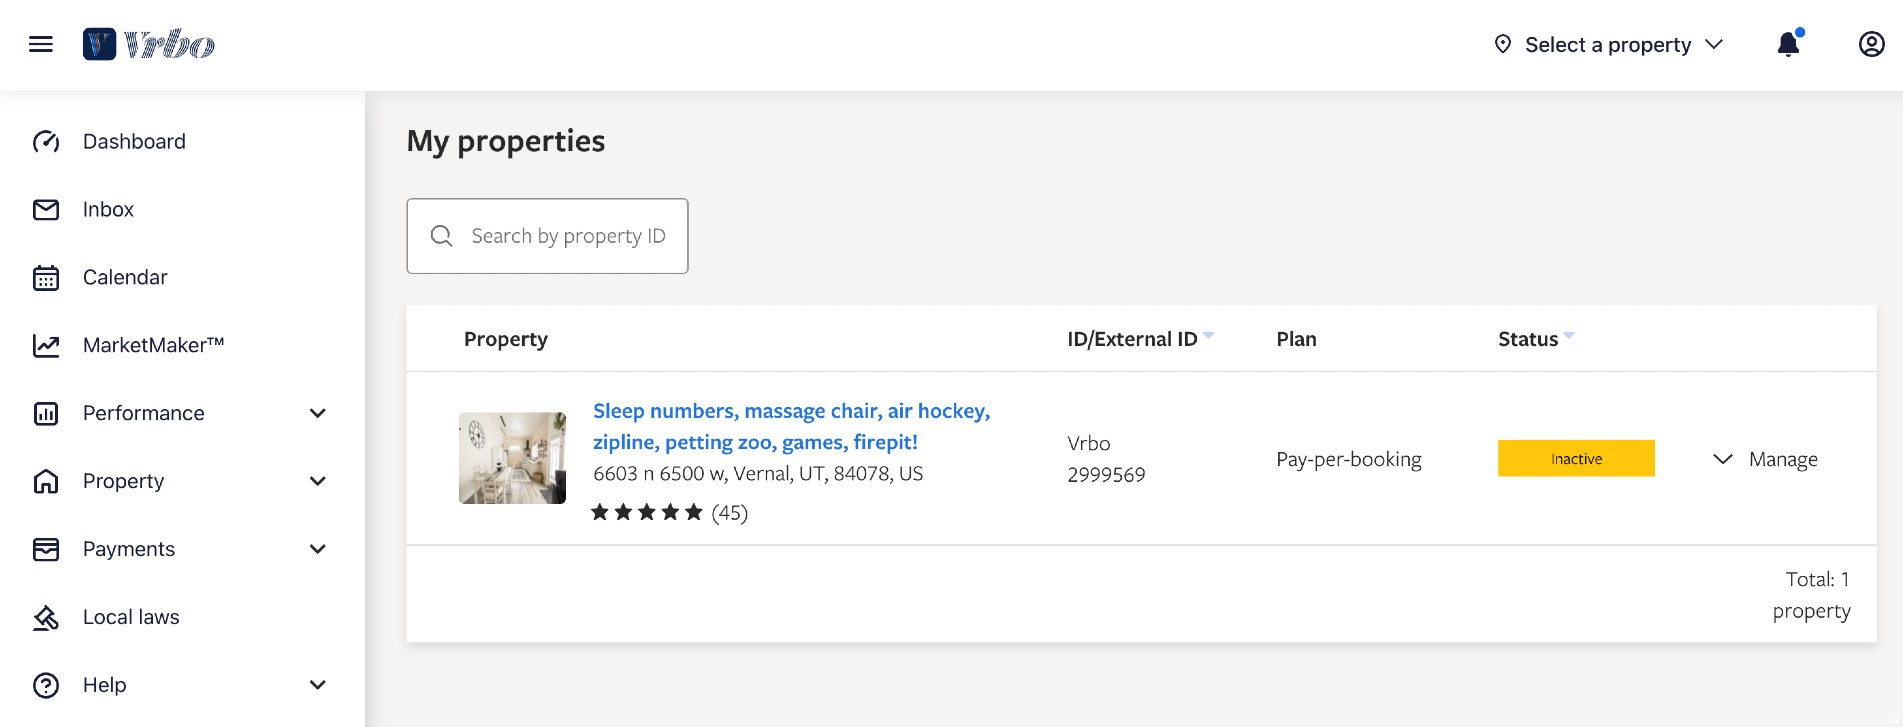The width and height of the screenshot is (1903, 727).
Task: Click the Vrbo logo
Action: (149, 44)
